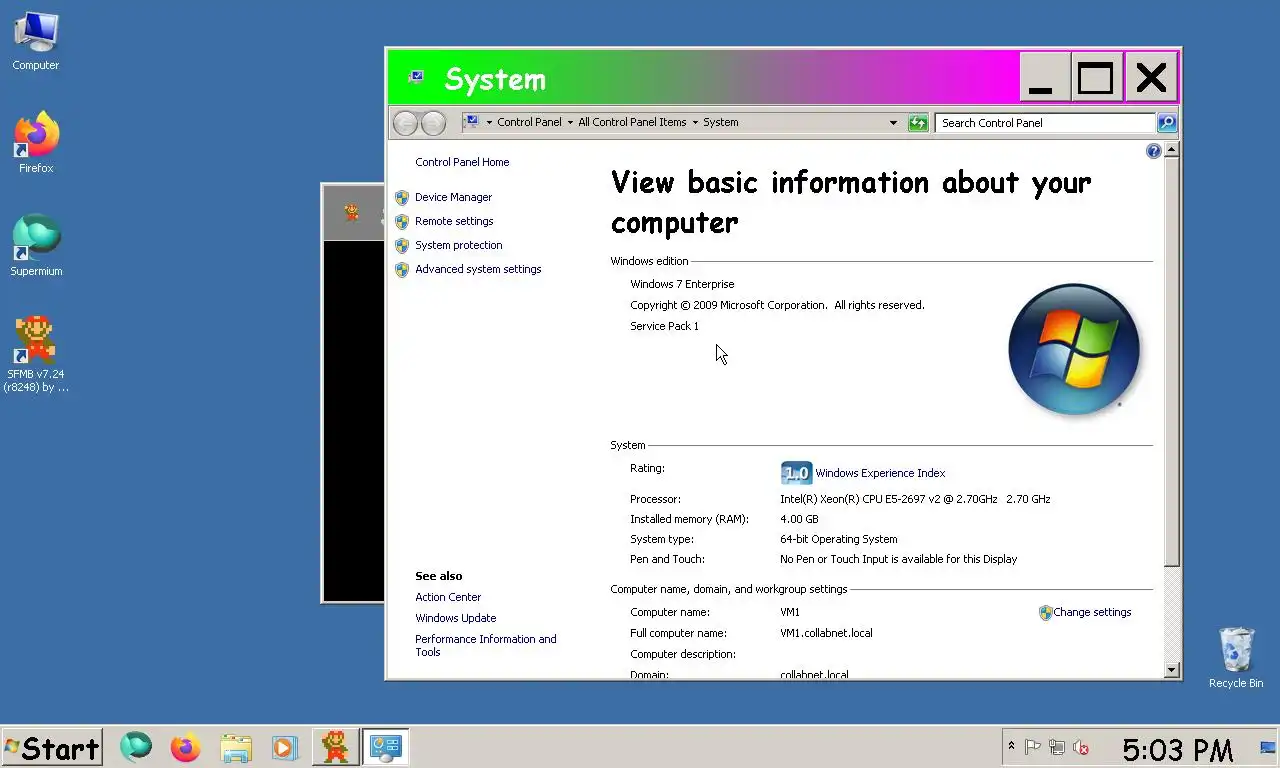Click the magnifier search button
Screen dimensions: 1280x768
click(x=1167, y=123)
